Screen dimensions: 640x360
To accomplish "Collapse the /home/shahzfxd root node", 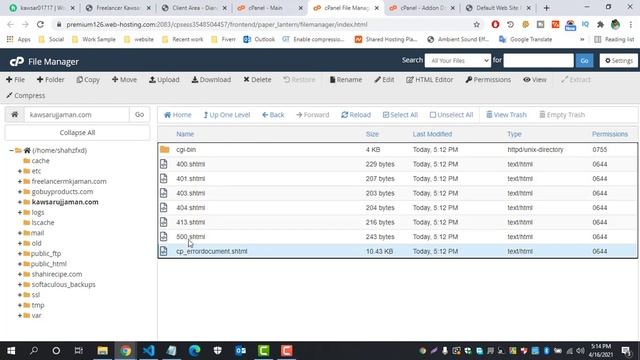I will tap(11, 150).
